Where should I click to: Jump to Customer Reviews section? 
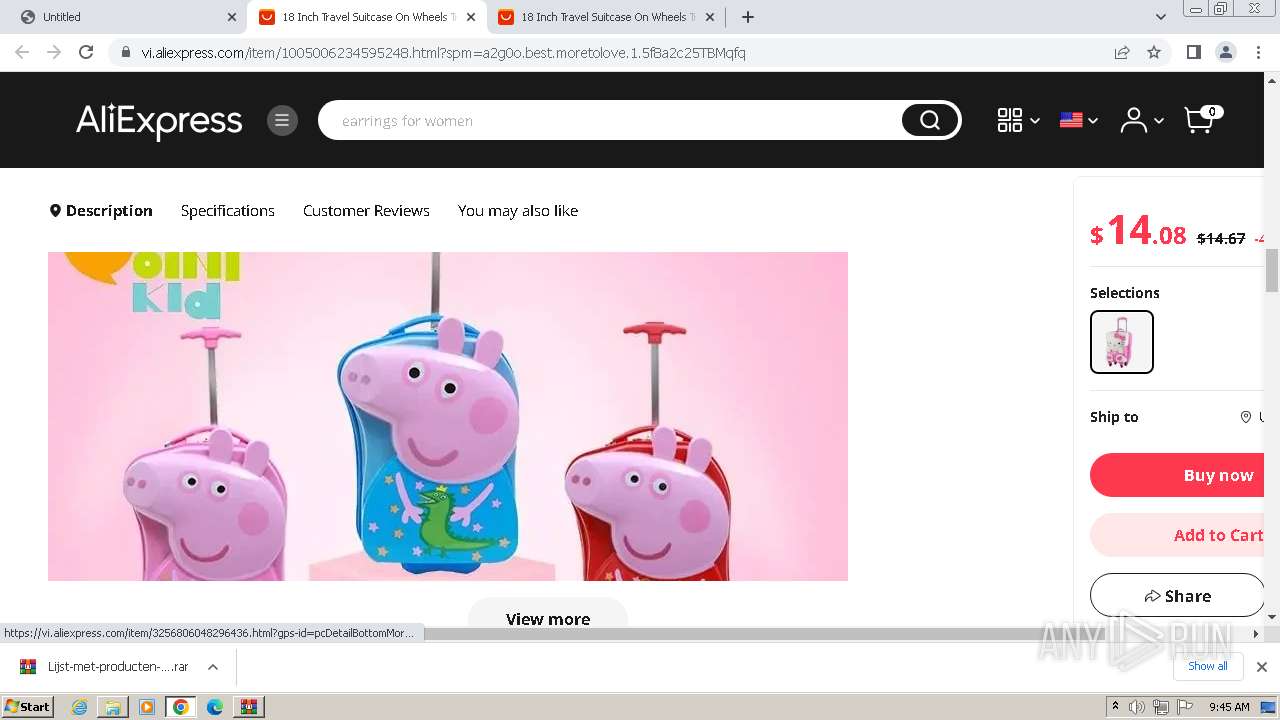tap(366, 210)
